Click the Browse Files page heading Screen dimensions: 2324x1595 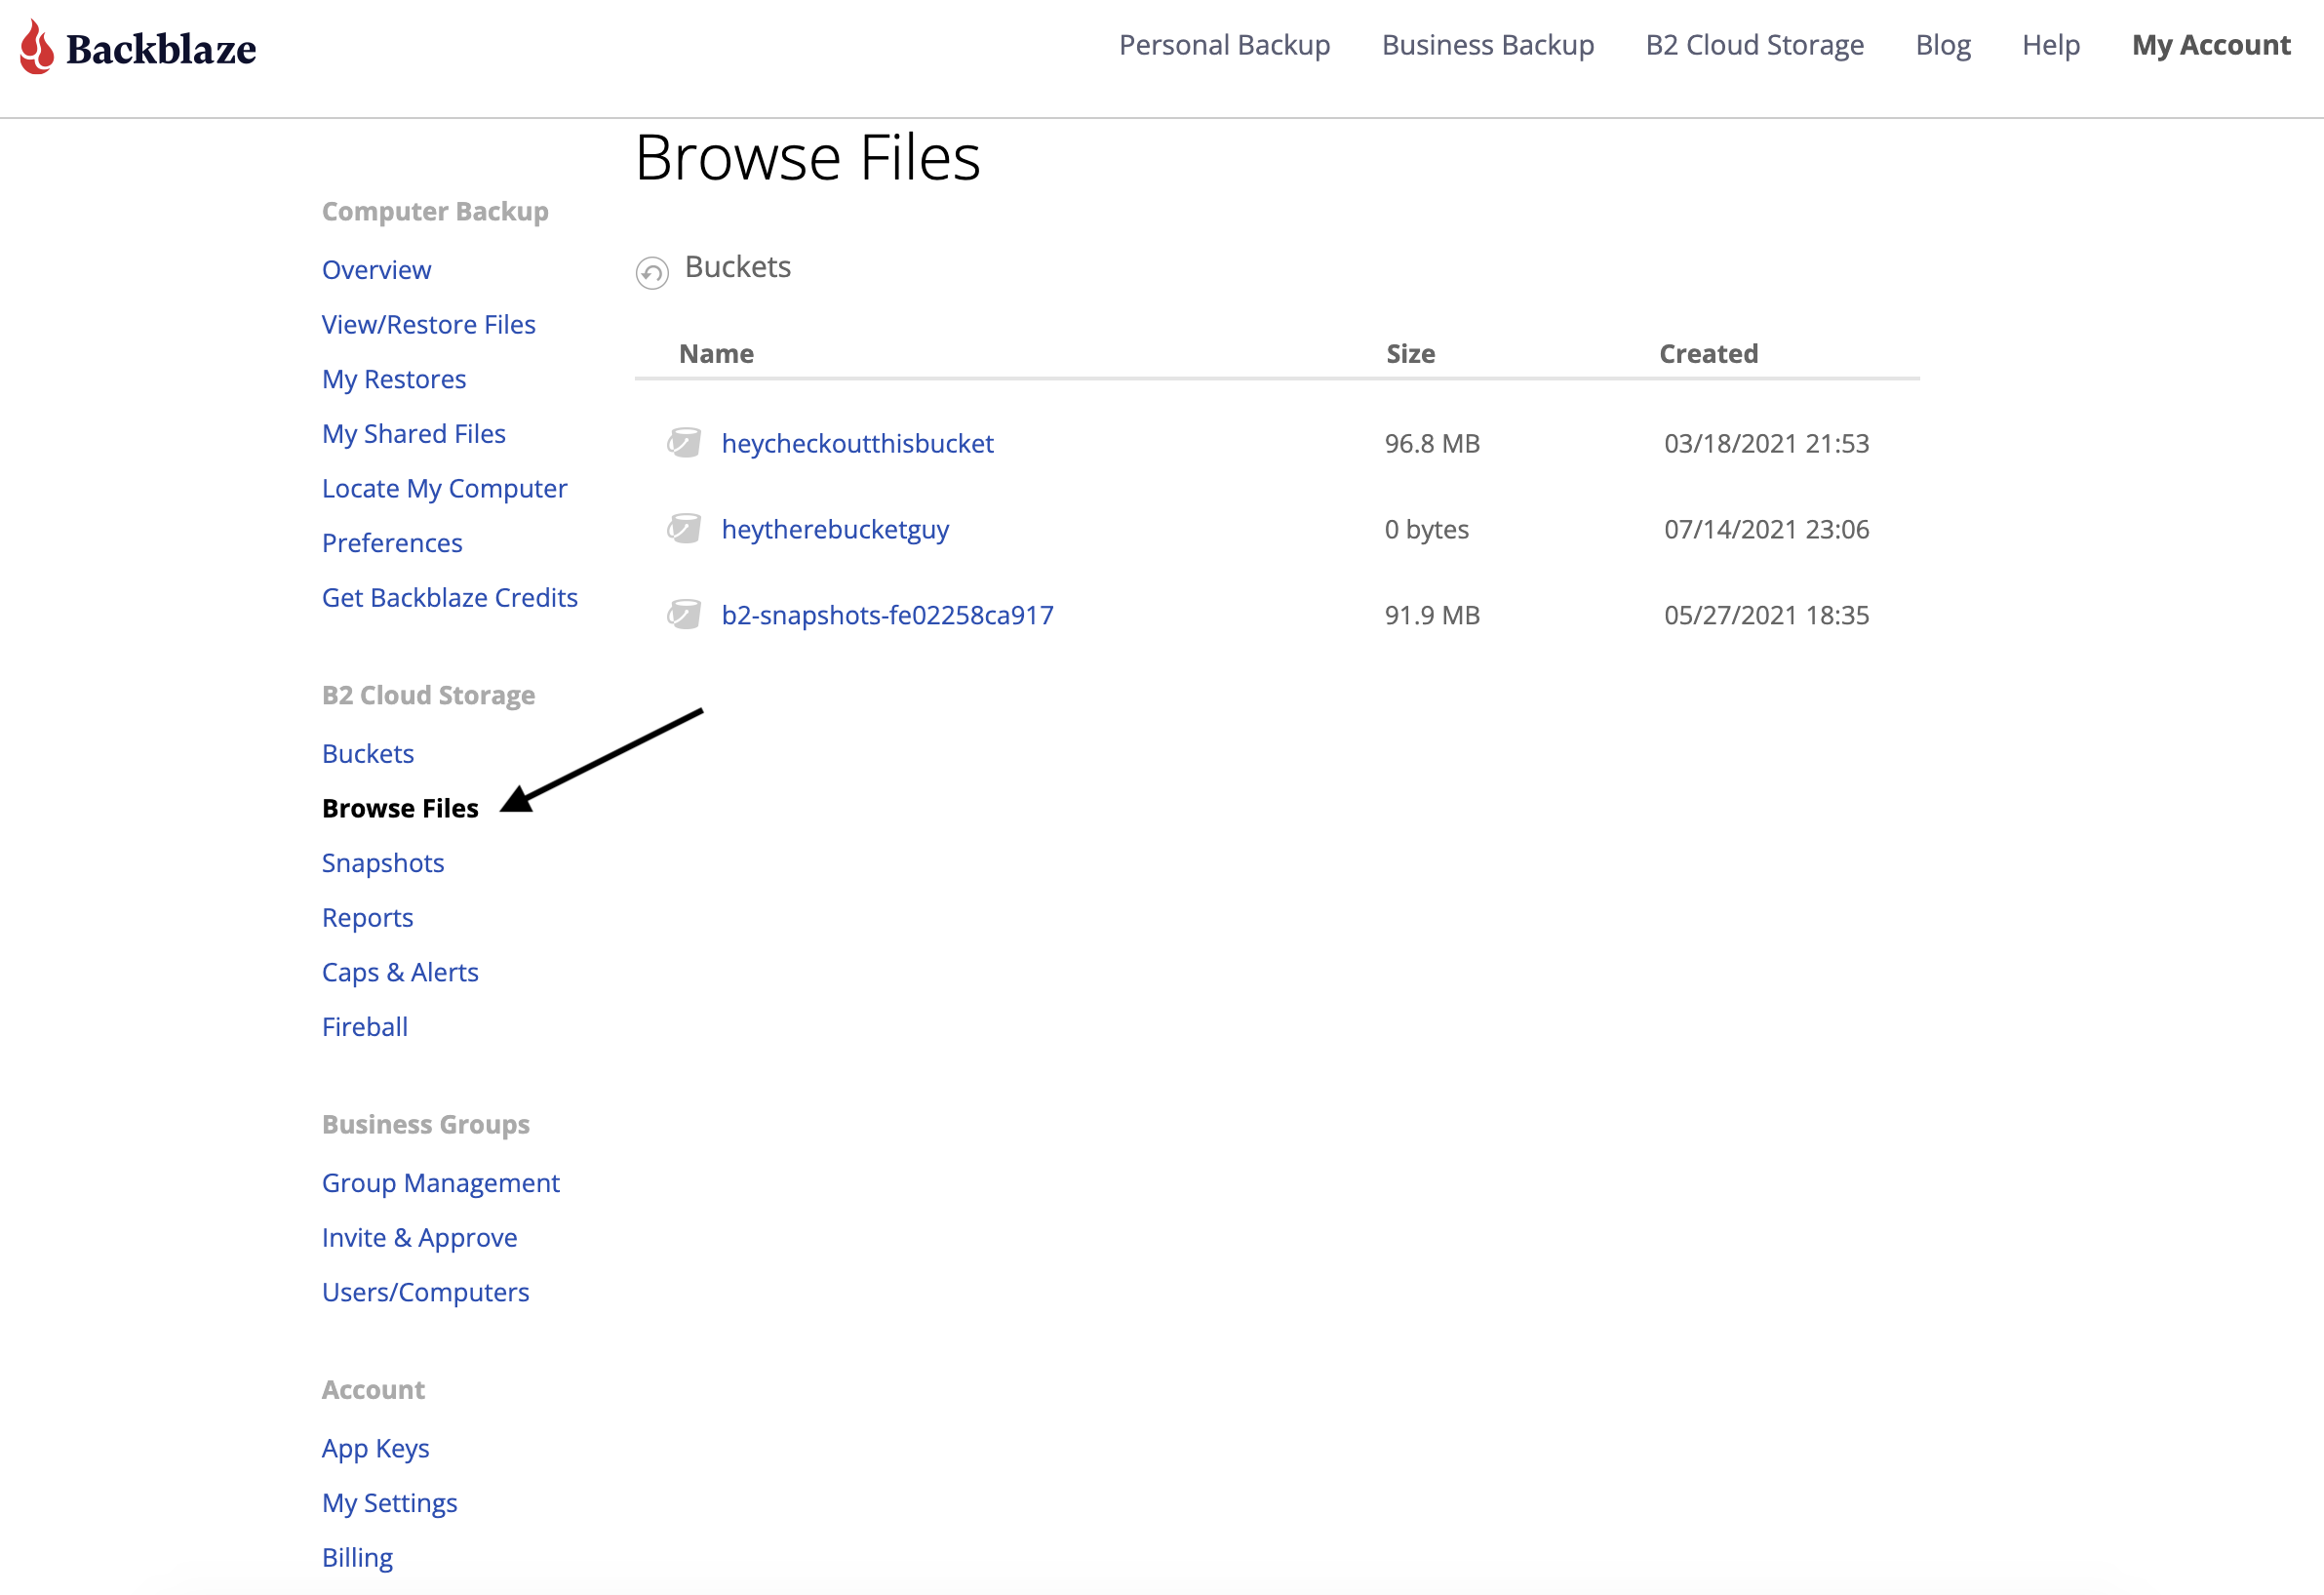point(808,158)
